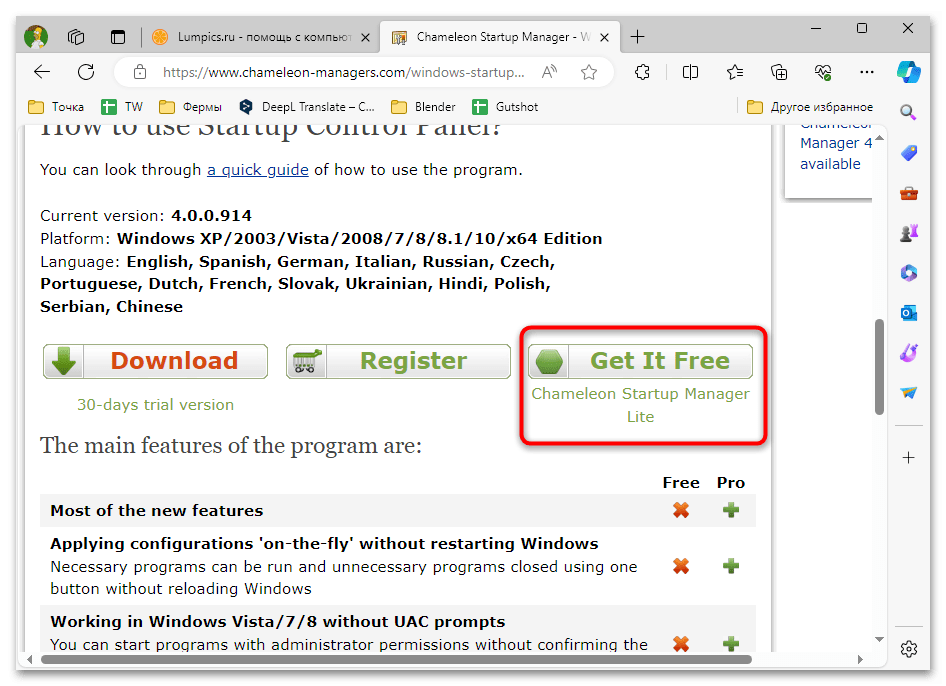Refresh the current page
Screen dimensions: 946x686
tap(86, 72)
